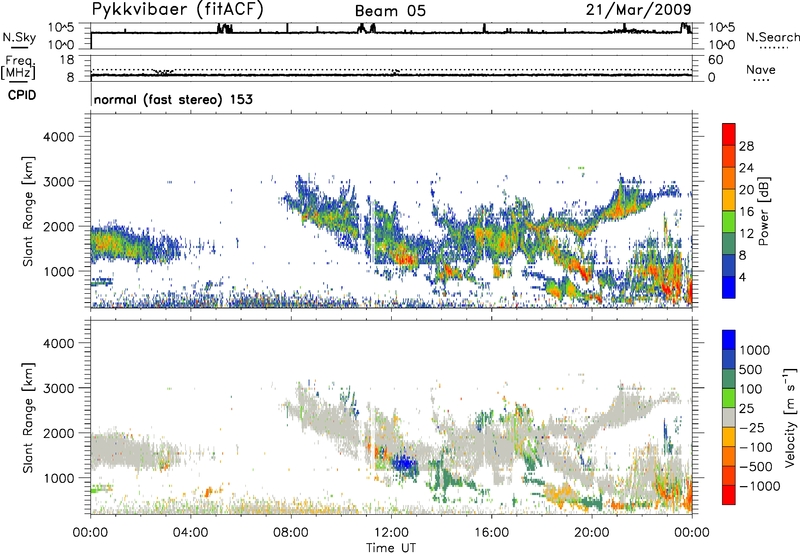Viewport: 800px width, 554px height.
Task: Click the 12 label on power colorbar
Action: 746,234
